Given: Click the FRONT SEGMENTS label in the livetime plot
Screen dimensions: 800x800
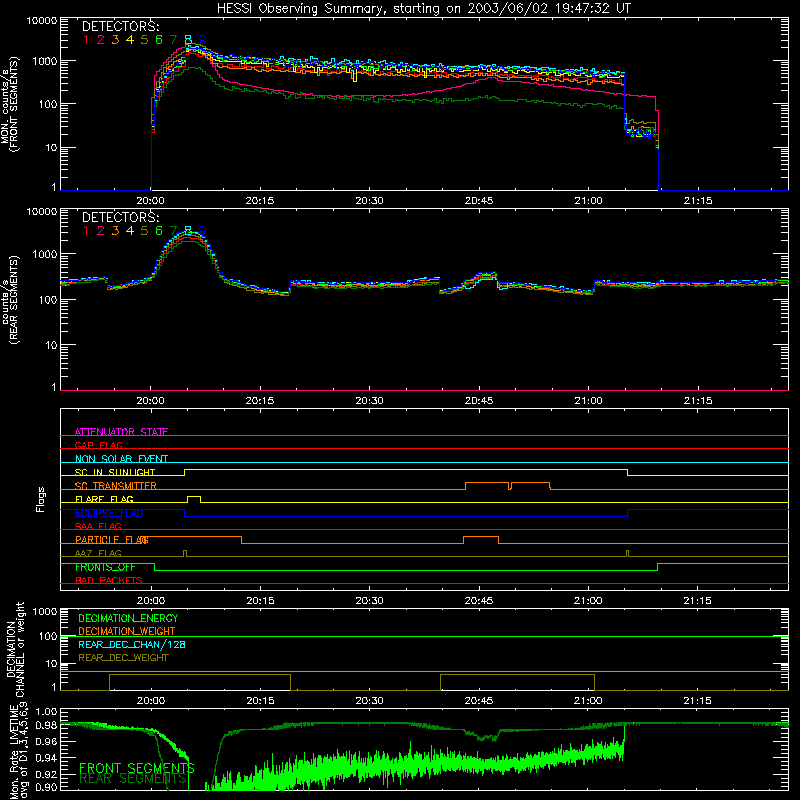Looking at the screenshot, I should (x=137, y=768).
